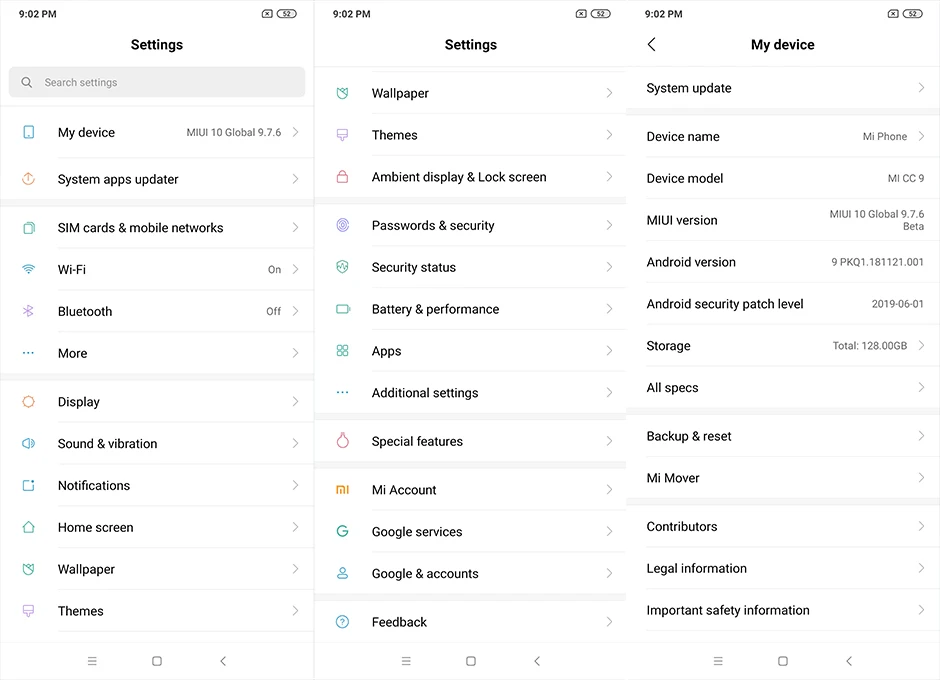Tap the Battery & performance icon
The width and height of the screenshot is (940, 680).
tap(343, 309)
